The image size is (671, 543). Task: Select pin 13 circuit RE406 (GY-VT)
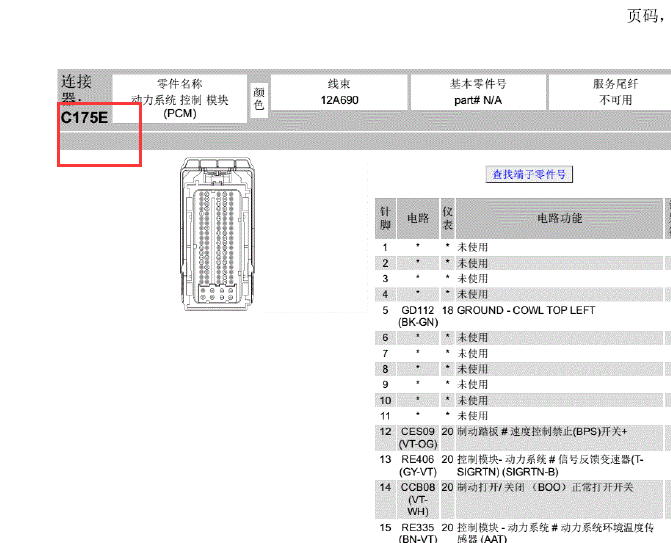pos(418,466)
